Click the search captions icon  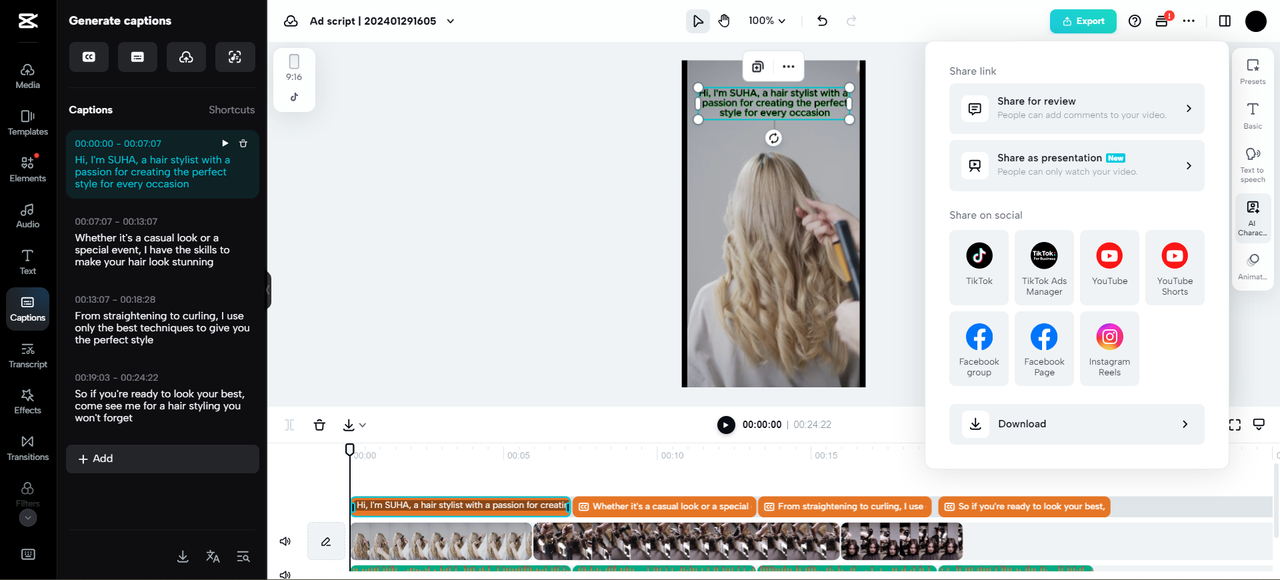point(243,555)
